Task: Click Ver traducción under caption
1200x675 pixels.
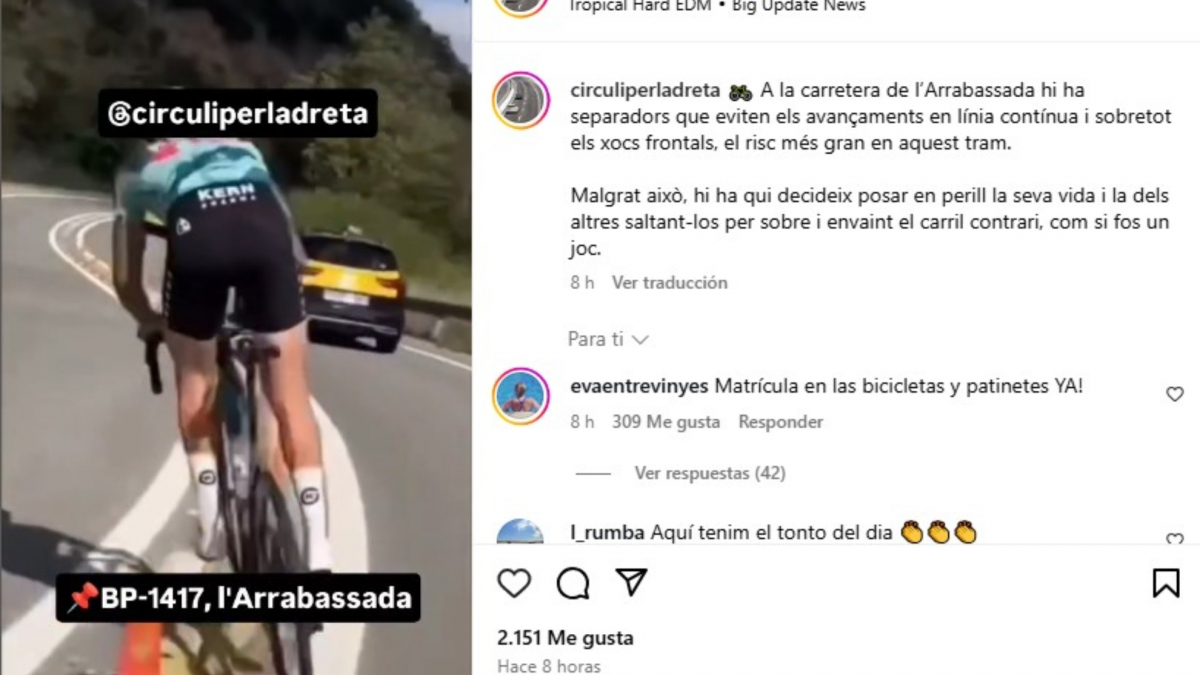Action: click(x=670, y=283)
